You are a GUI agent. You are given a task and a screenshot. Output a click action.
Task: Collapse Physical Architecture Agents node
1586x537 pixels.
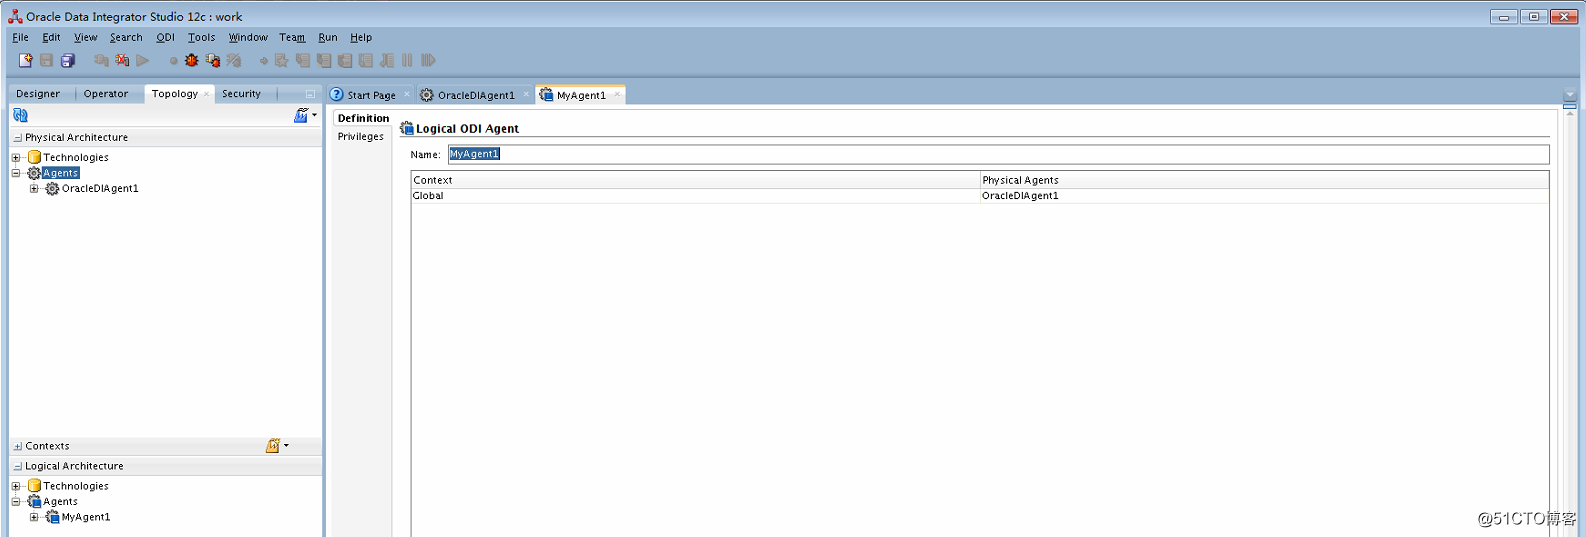16,173
